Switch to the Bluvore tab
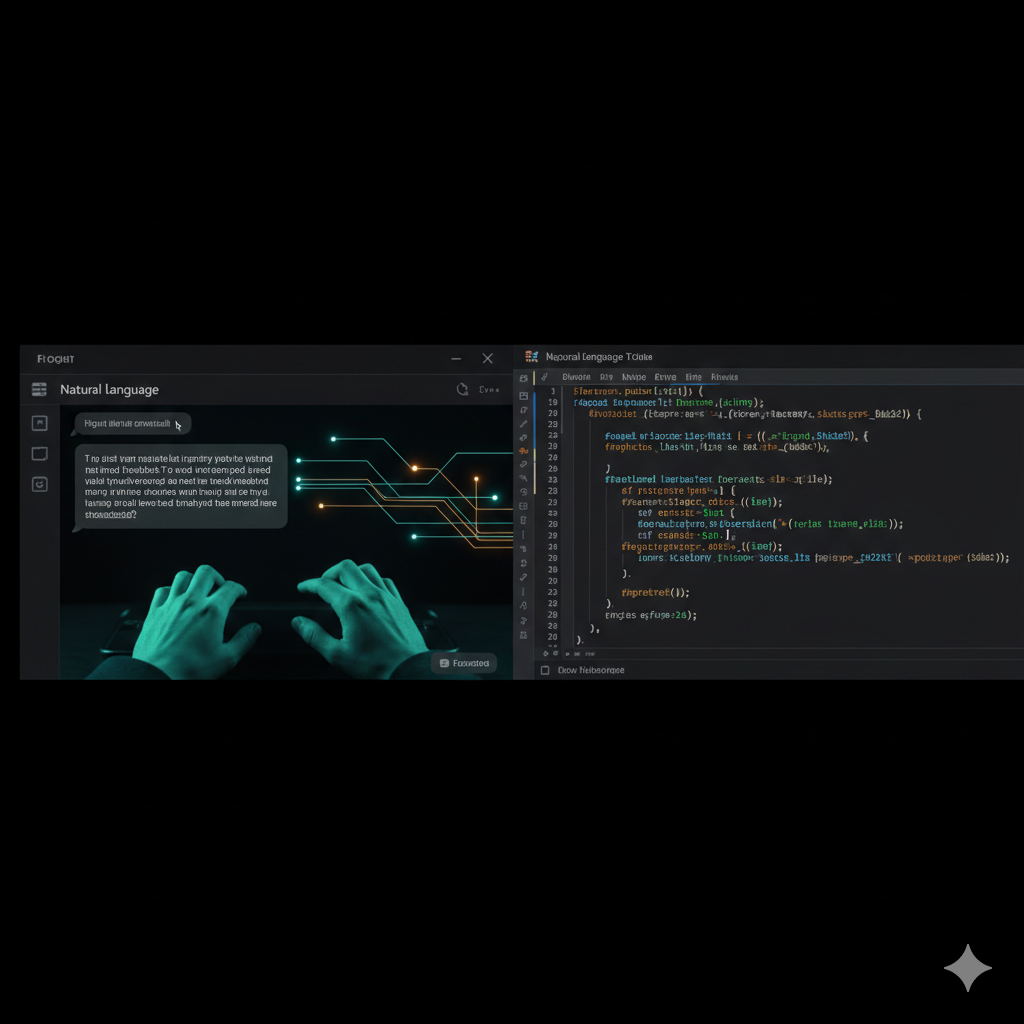Viewport: 1024px width, 1024px height. (x=575, y=377)
